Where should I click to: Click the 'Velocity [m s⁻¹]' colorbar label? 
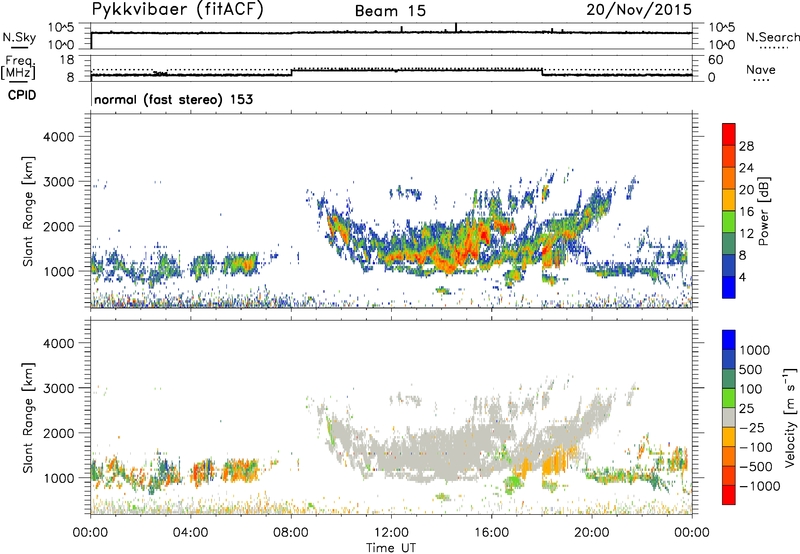click(790, 417)
